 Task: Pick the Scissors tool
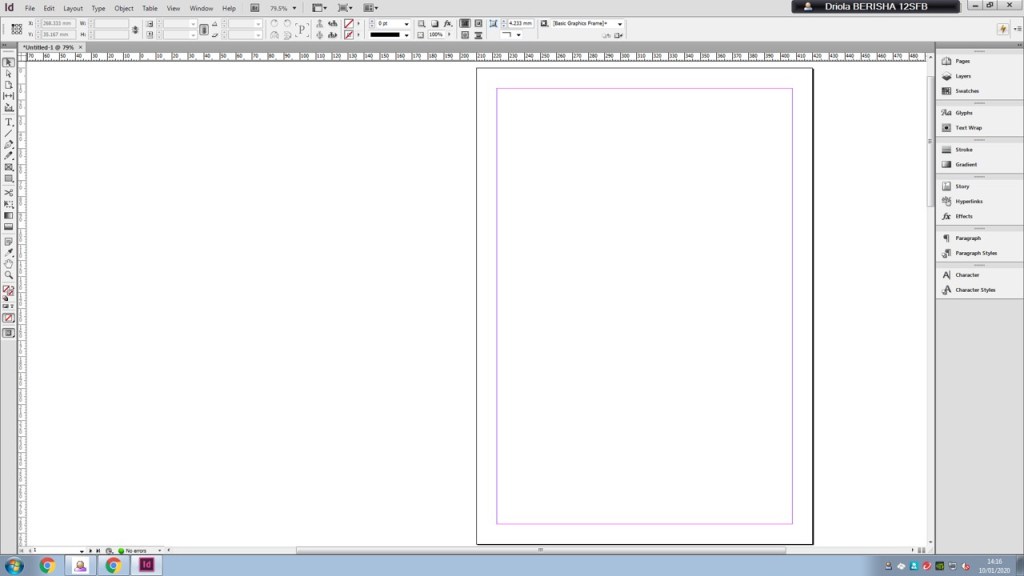[9, 192]
